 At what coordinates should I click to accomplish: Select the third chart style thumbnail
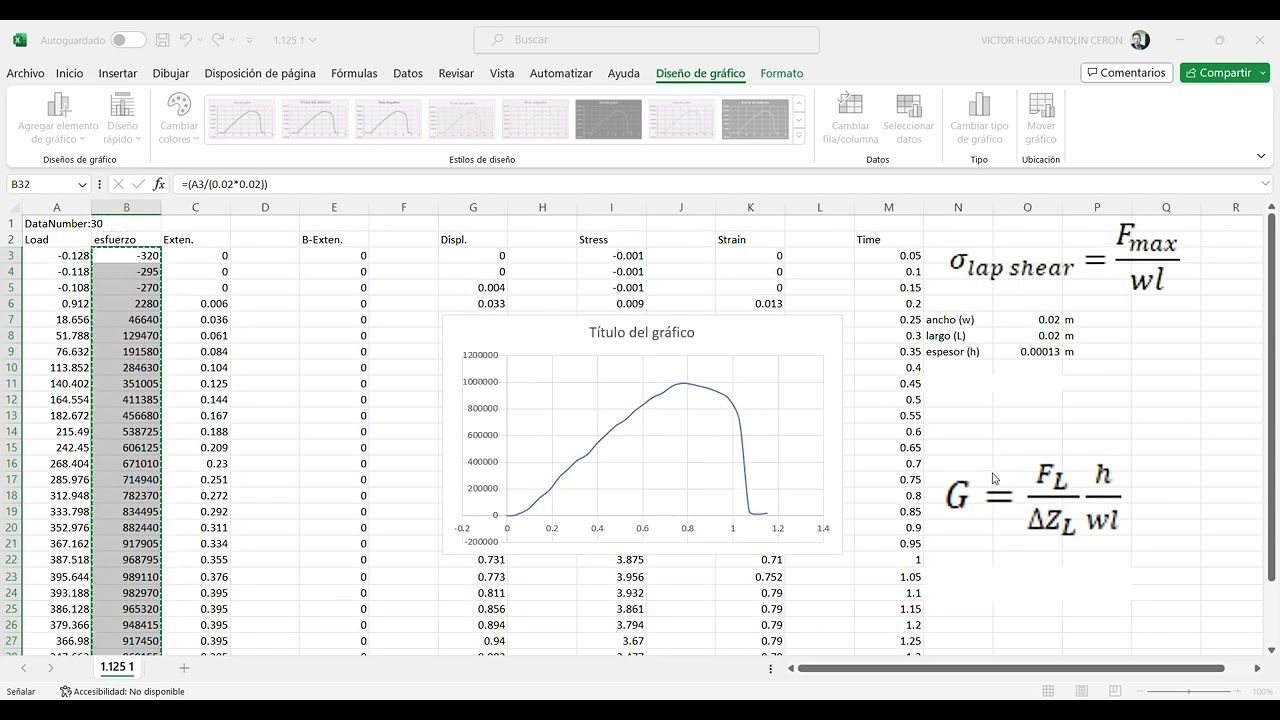[x=388, y=119]
